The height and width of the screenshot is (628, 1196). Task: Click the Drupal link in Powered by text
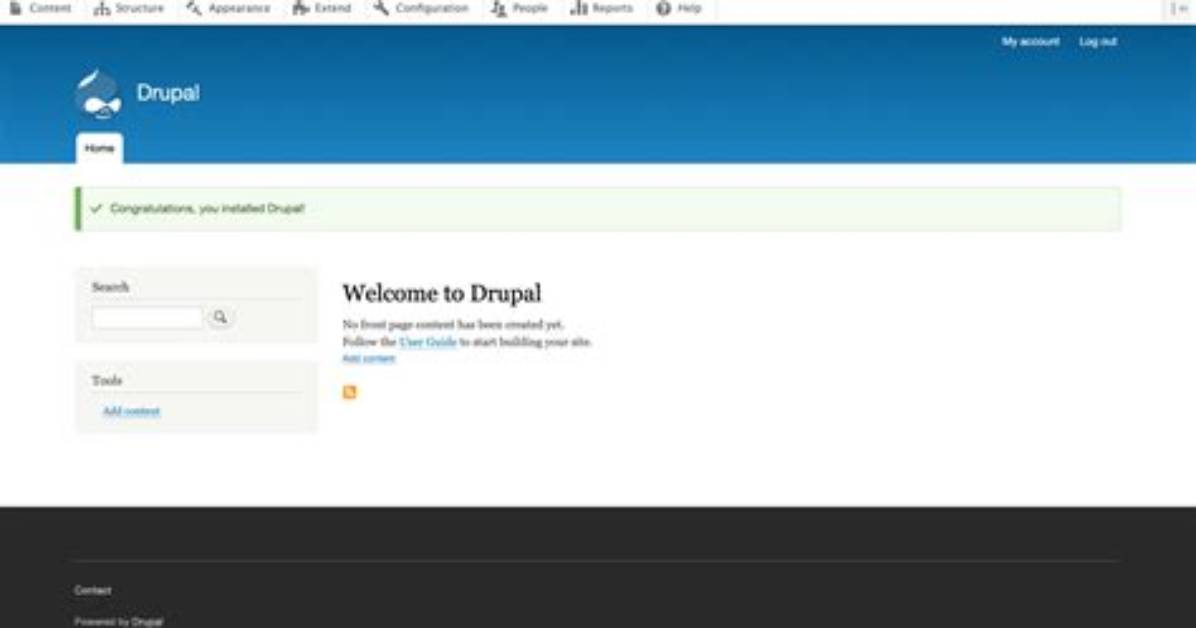tap(147, 622)
